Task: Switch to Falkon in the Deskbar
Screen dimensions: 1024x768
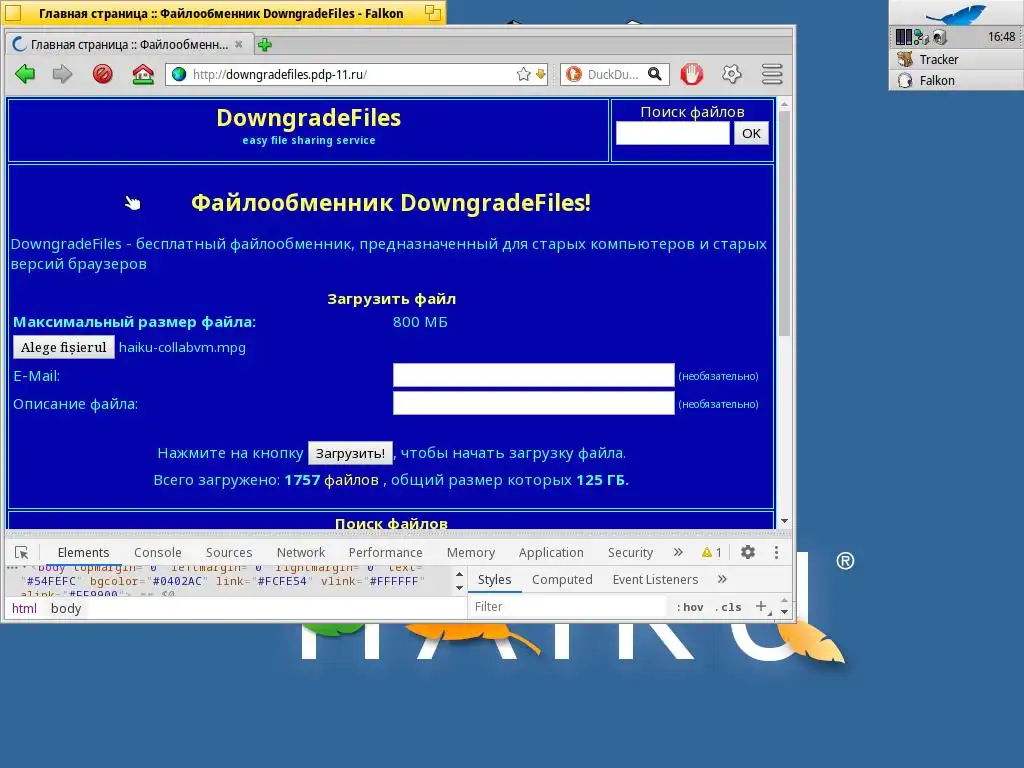Action: click(x=956, y=80)
